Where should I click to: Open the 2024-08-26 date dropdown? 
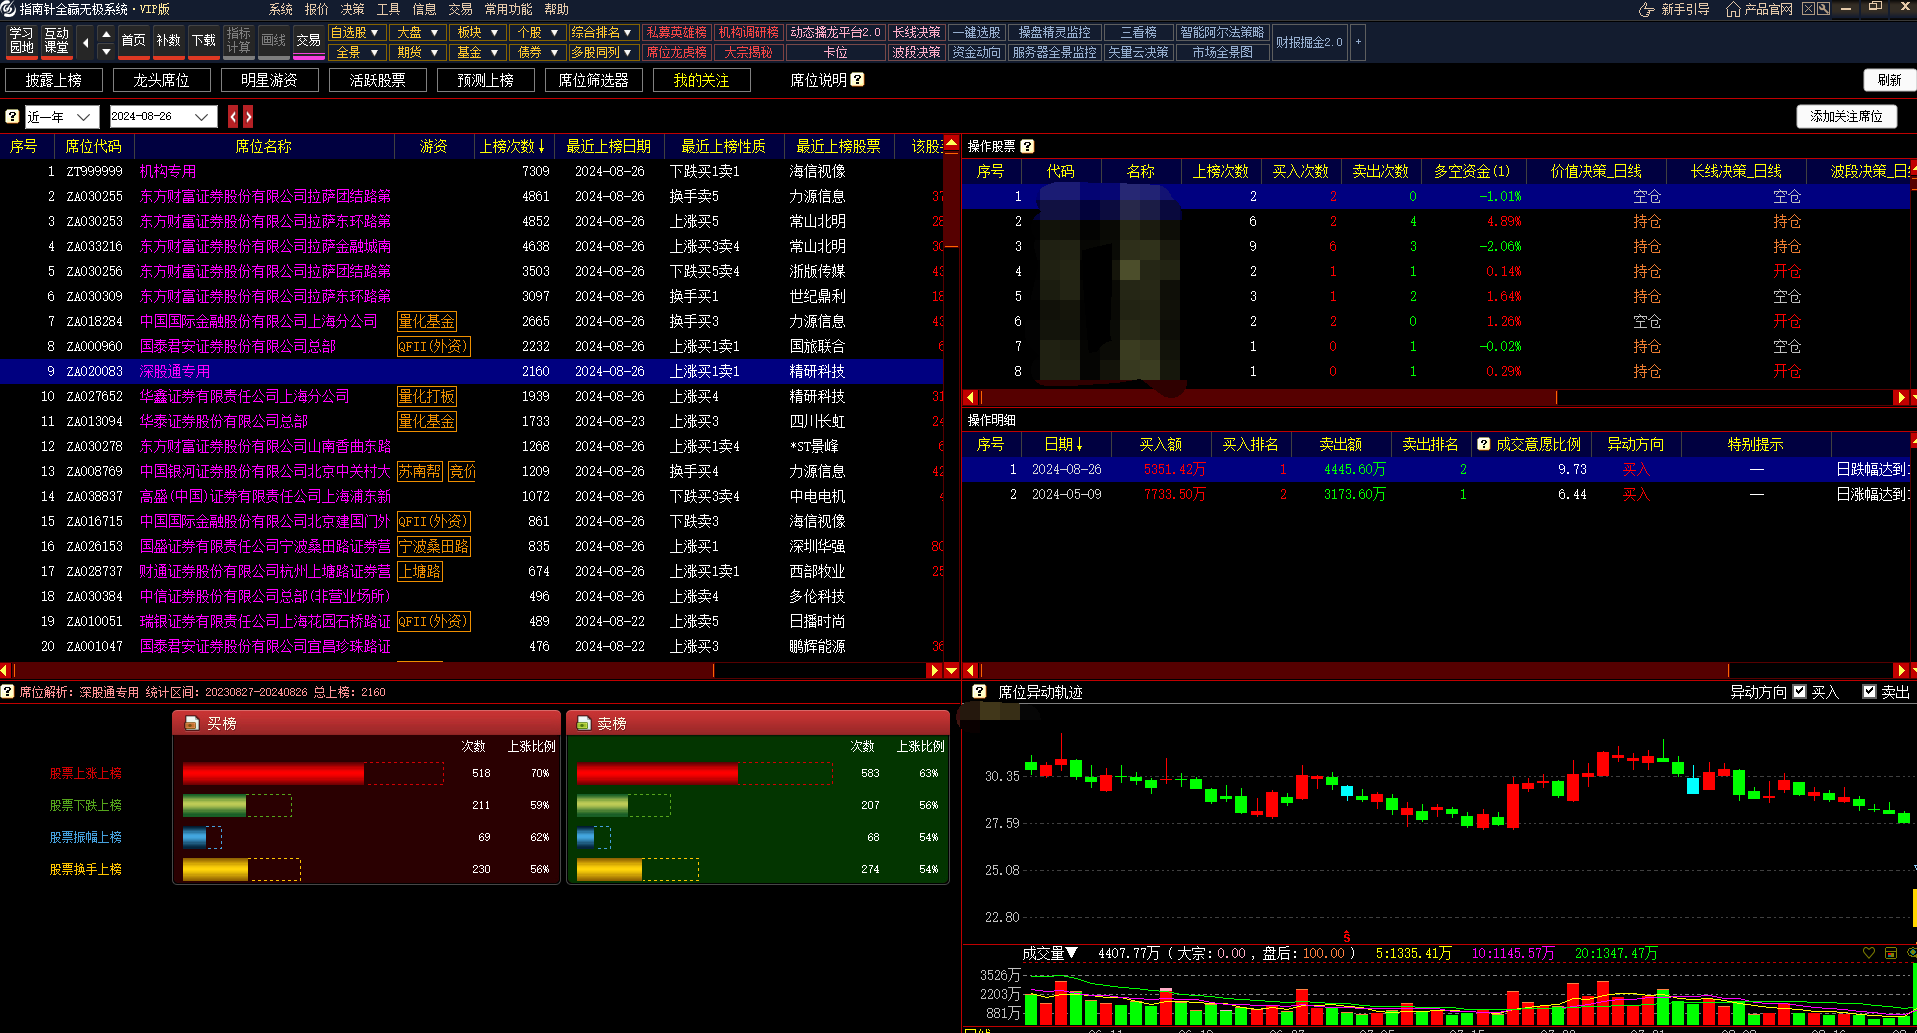coord(202,117)
